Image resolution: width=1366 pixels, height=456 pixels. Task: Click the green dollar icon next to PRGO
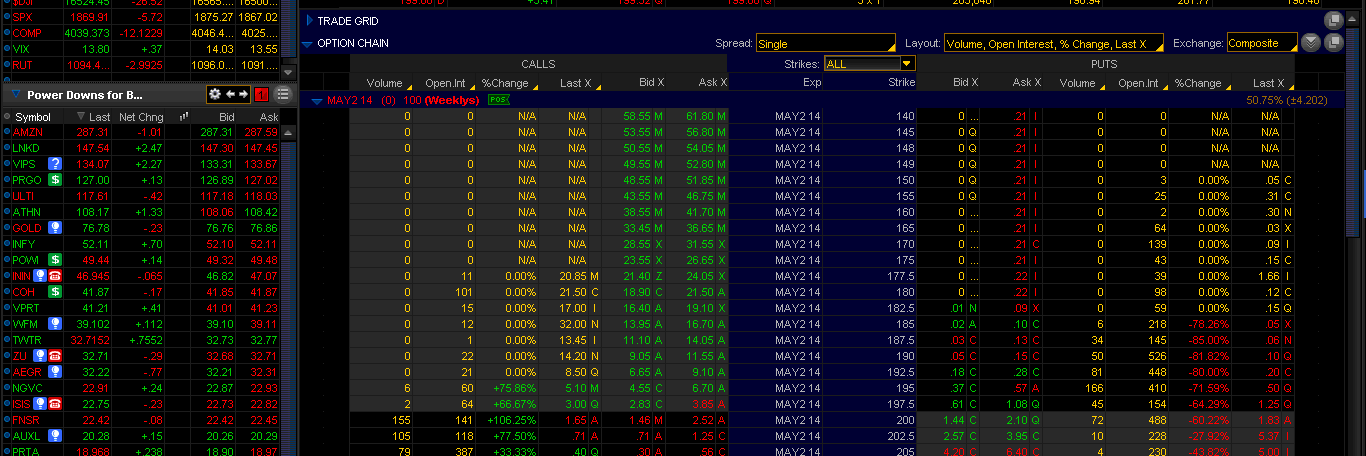(x=56, y=180)
